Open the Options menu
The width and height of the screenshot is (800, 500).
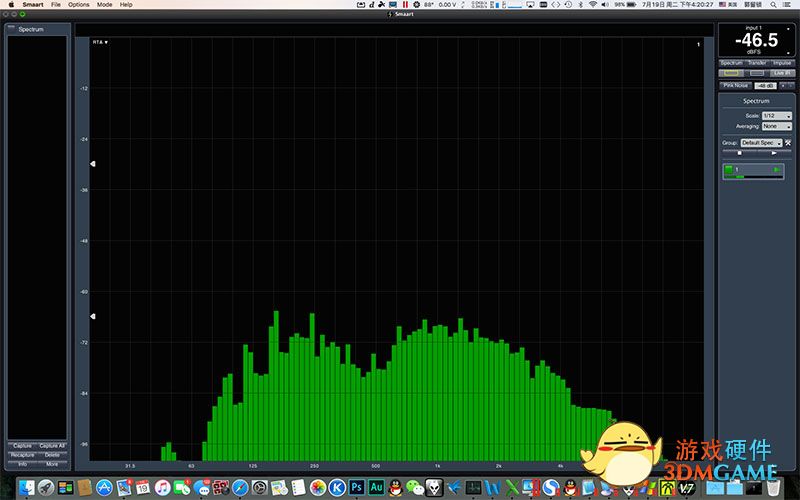click(x=78, y=5)
